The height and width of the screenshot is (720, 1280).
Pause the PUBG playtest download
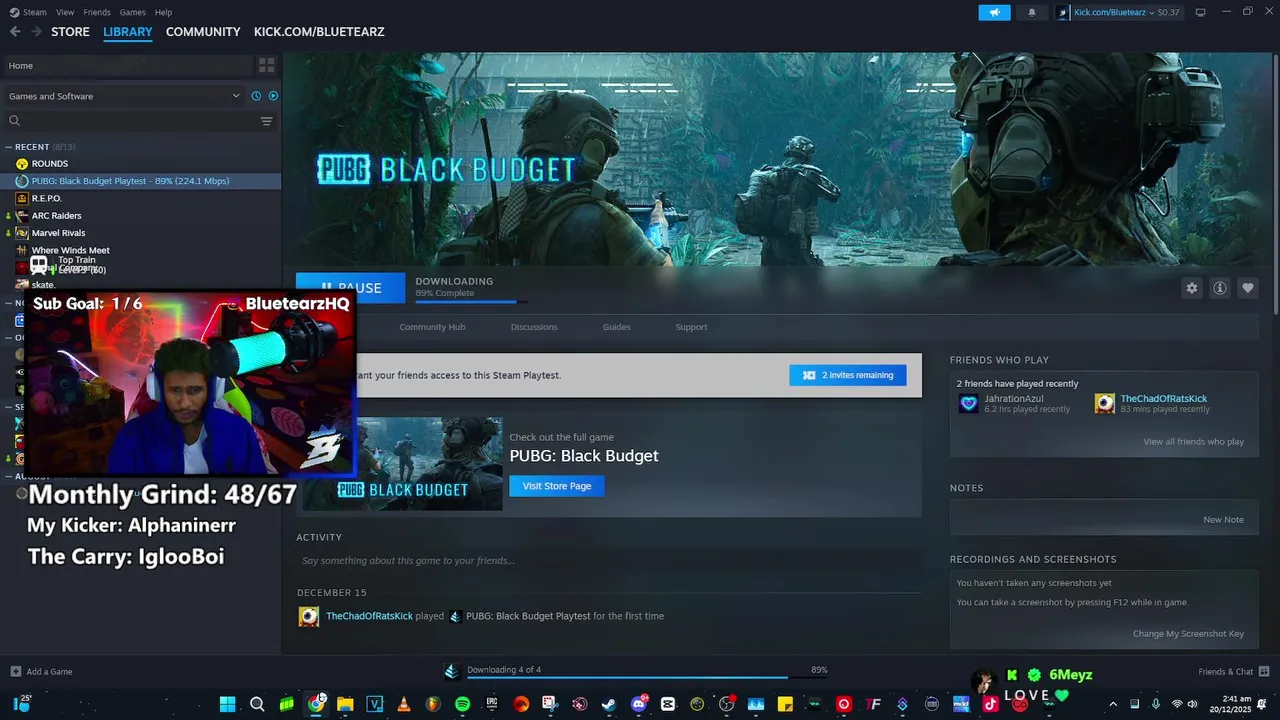point(351,288)
